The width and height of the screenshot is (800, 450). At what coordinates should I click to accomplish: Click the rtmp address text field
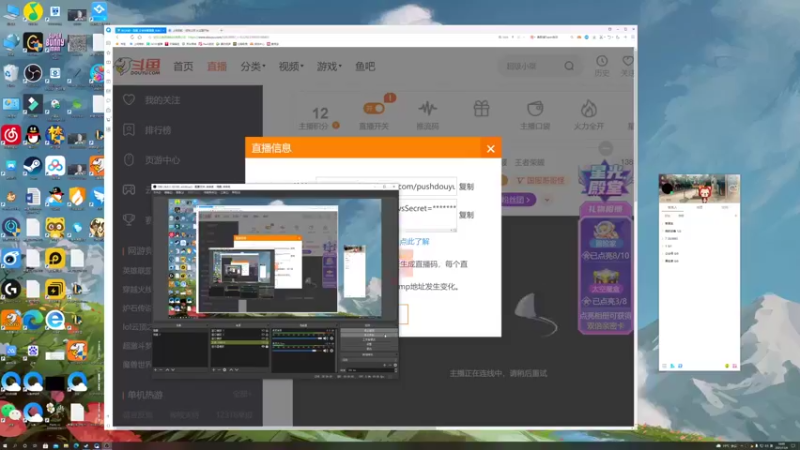click(386, 186)
